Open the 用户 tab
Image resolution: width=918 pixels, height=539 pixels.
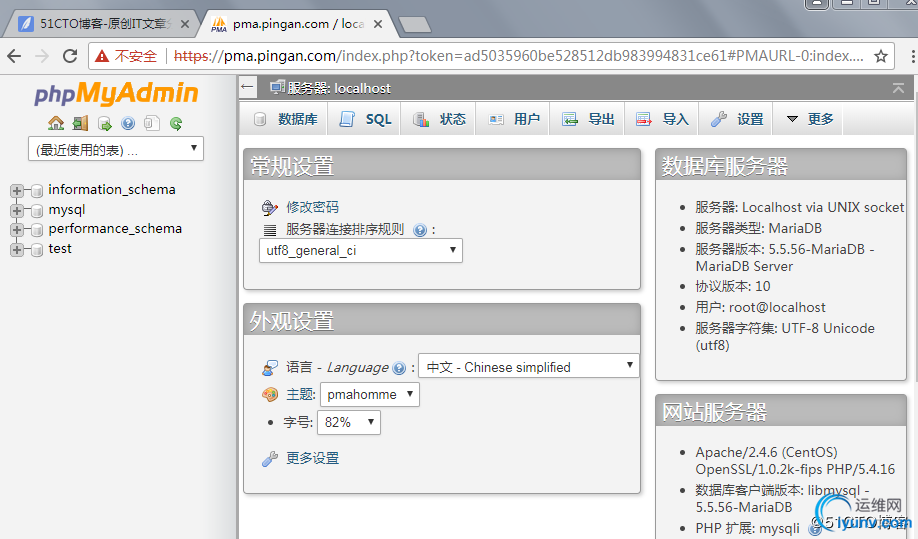(x=513, y=119)
